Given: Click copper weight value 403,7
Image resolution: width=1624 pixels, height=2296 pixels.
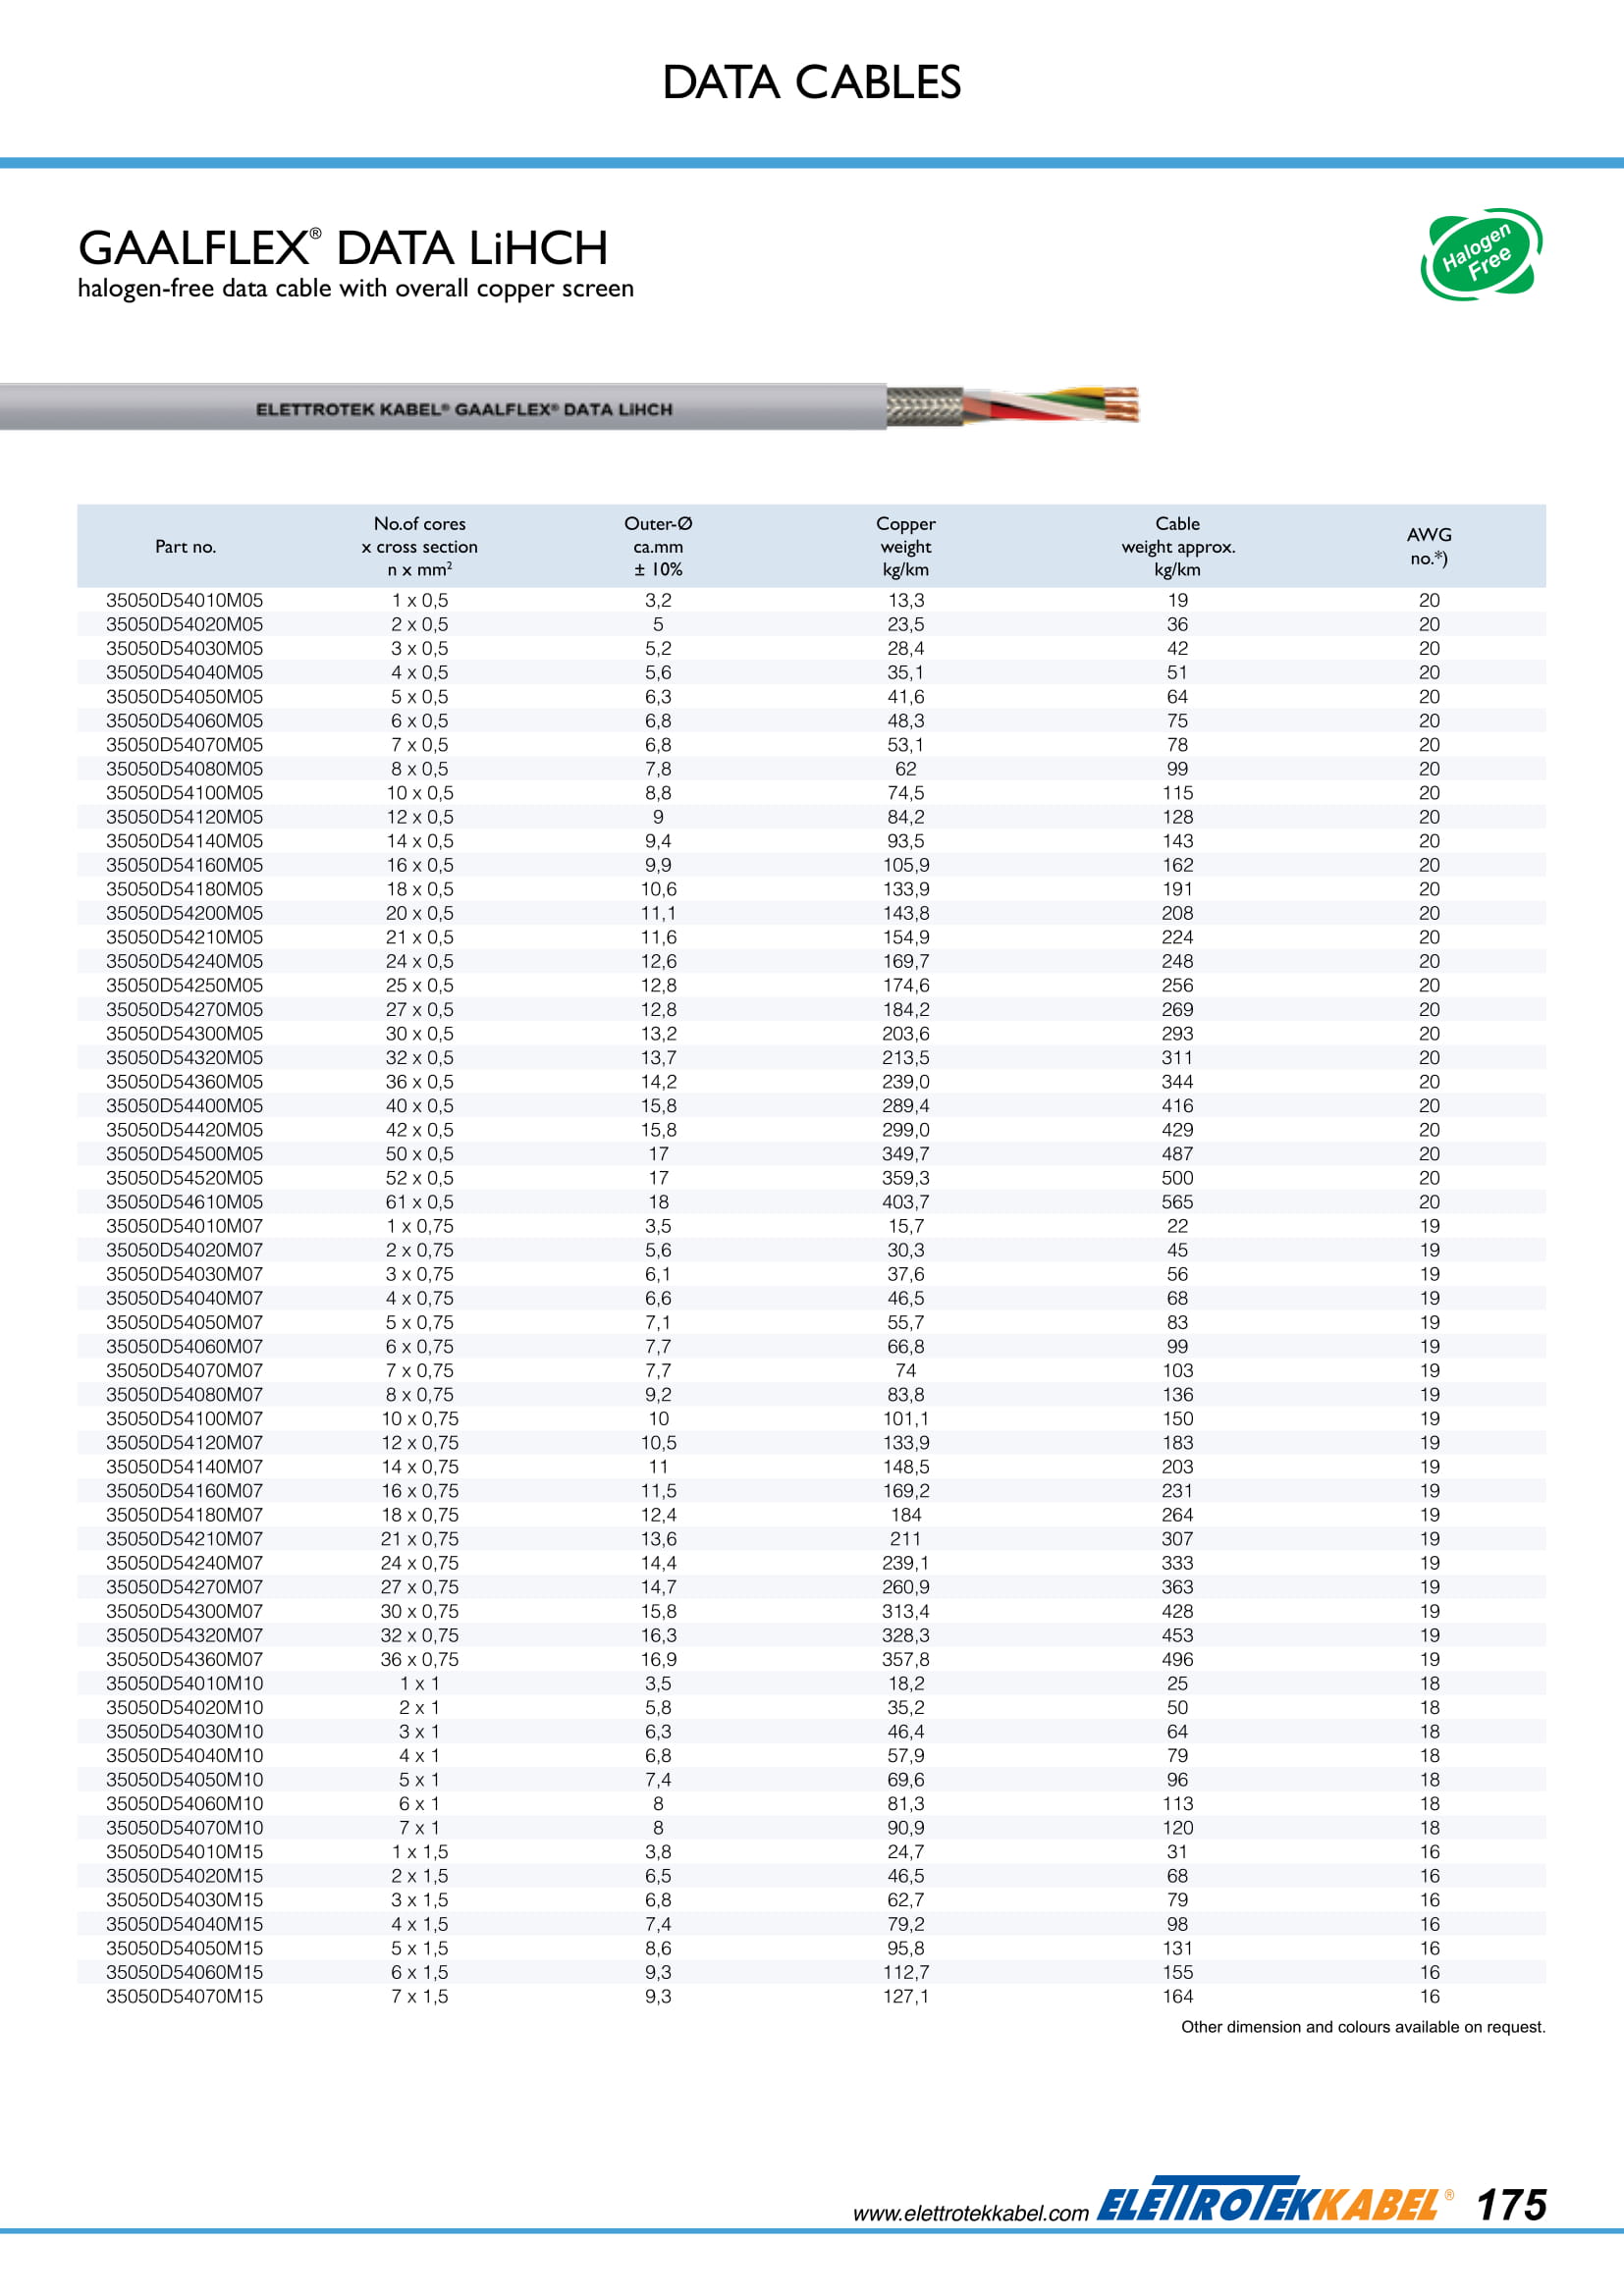Looking at the screenshot, I should click(906, 1202).
